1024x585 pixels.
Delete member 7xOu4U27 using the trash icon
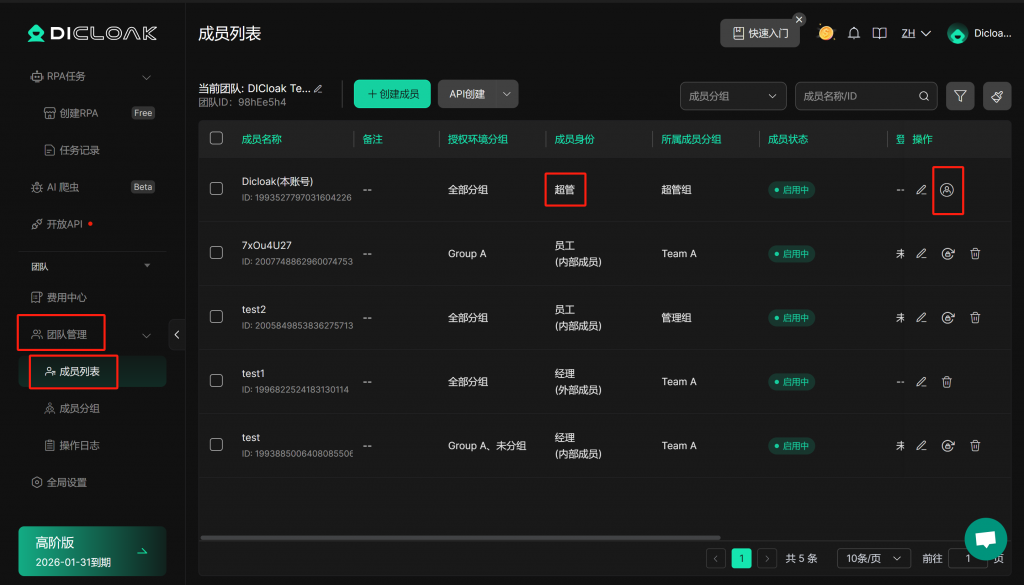click(975, 254)
